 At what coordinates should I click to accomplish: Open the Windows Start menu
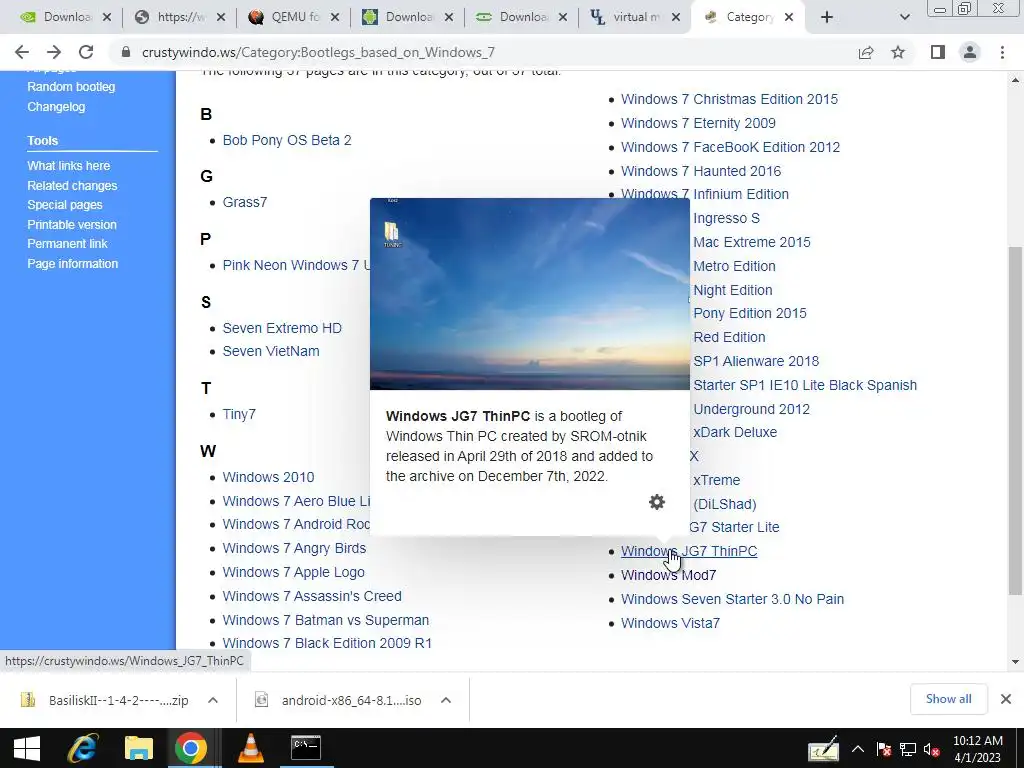click(x=27, y=748)
